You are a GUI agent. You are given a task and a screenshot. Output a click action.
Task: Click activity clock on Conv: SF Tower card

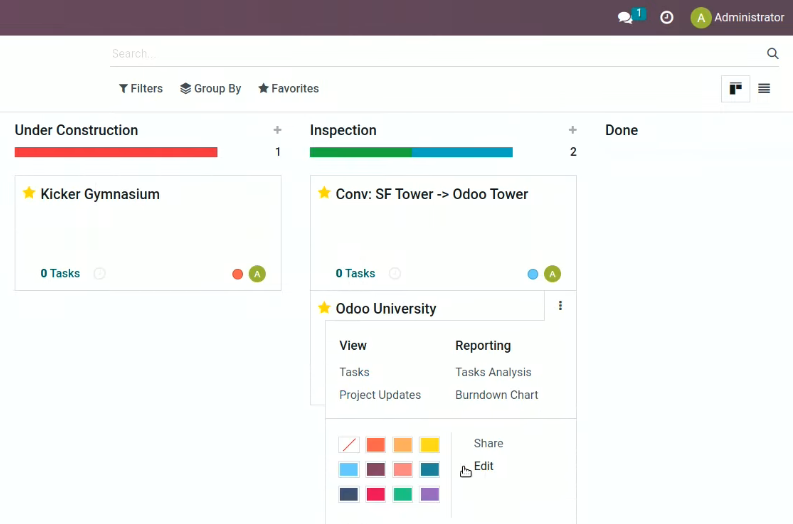click(x=395, y=274)
